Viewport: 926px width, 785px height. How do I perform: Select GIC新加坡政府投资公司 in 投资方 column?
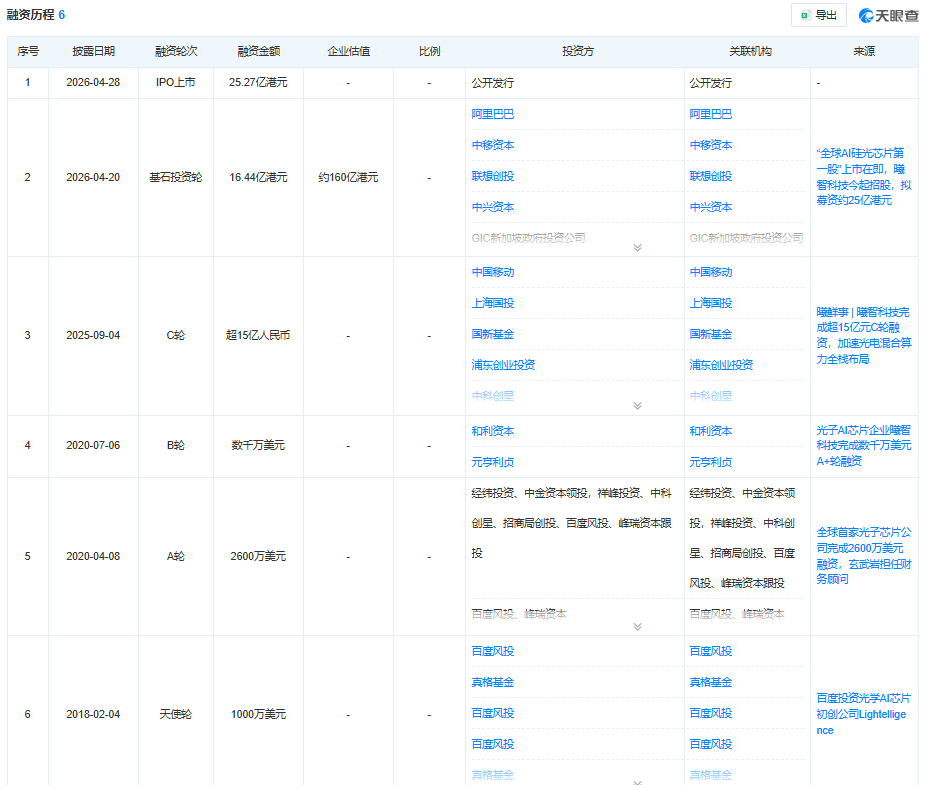click(x=528, y=237)
